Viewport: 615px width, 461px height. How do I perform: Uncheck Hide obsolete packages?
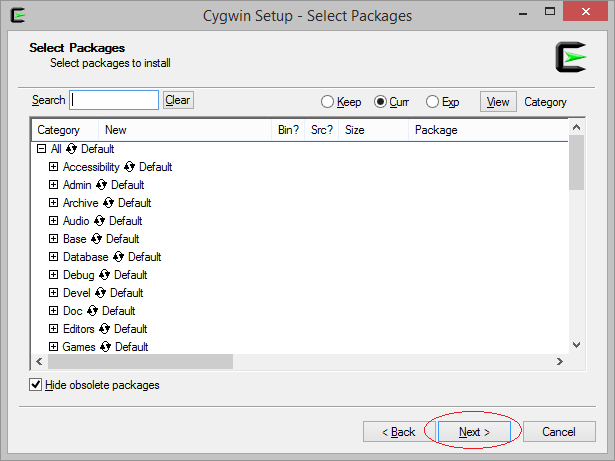(35, 385)
